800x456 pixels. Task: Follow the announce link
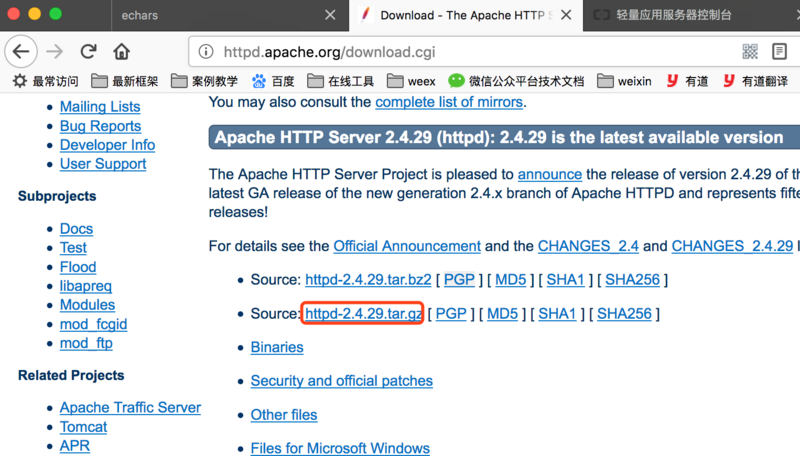(x=549, y=174)
